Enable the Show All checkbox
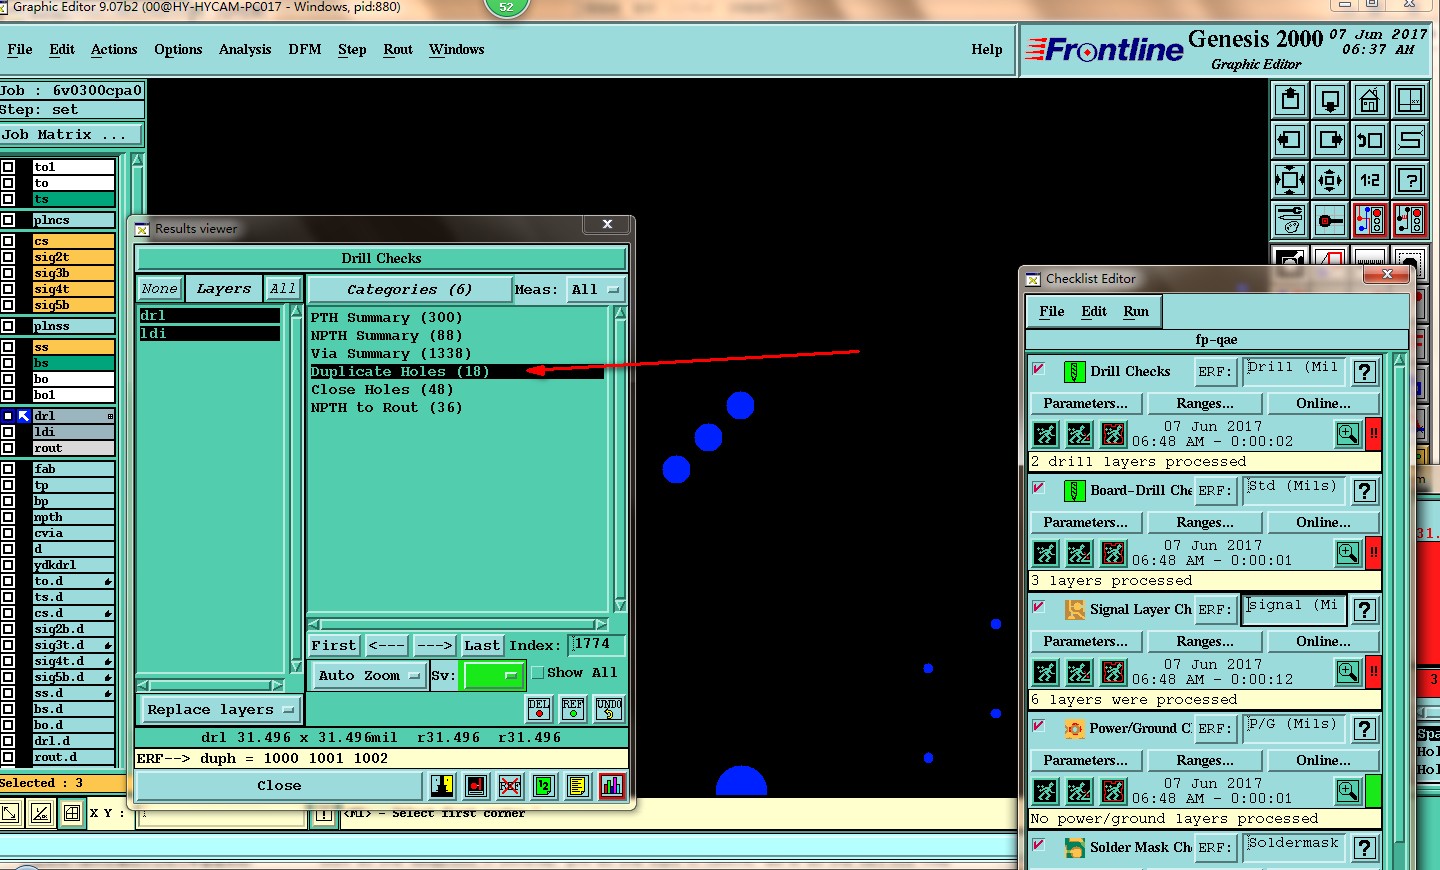1440x870 pixels. [x=537, y=673]
